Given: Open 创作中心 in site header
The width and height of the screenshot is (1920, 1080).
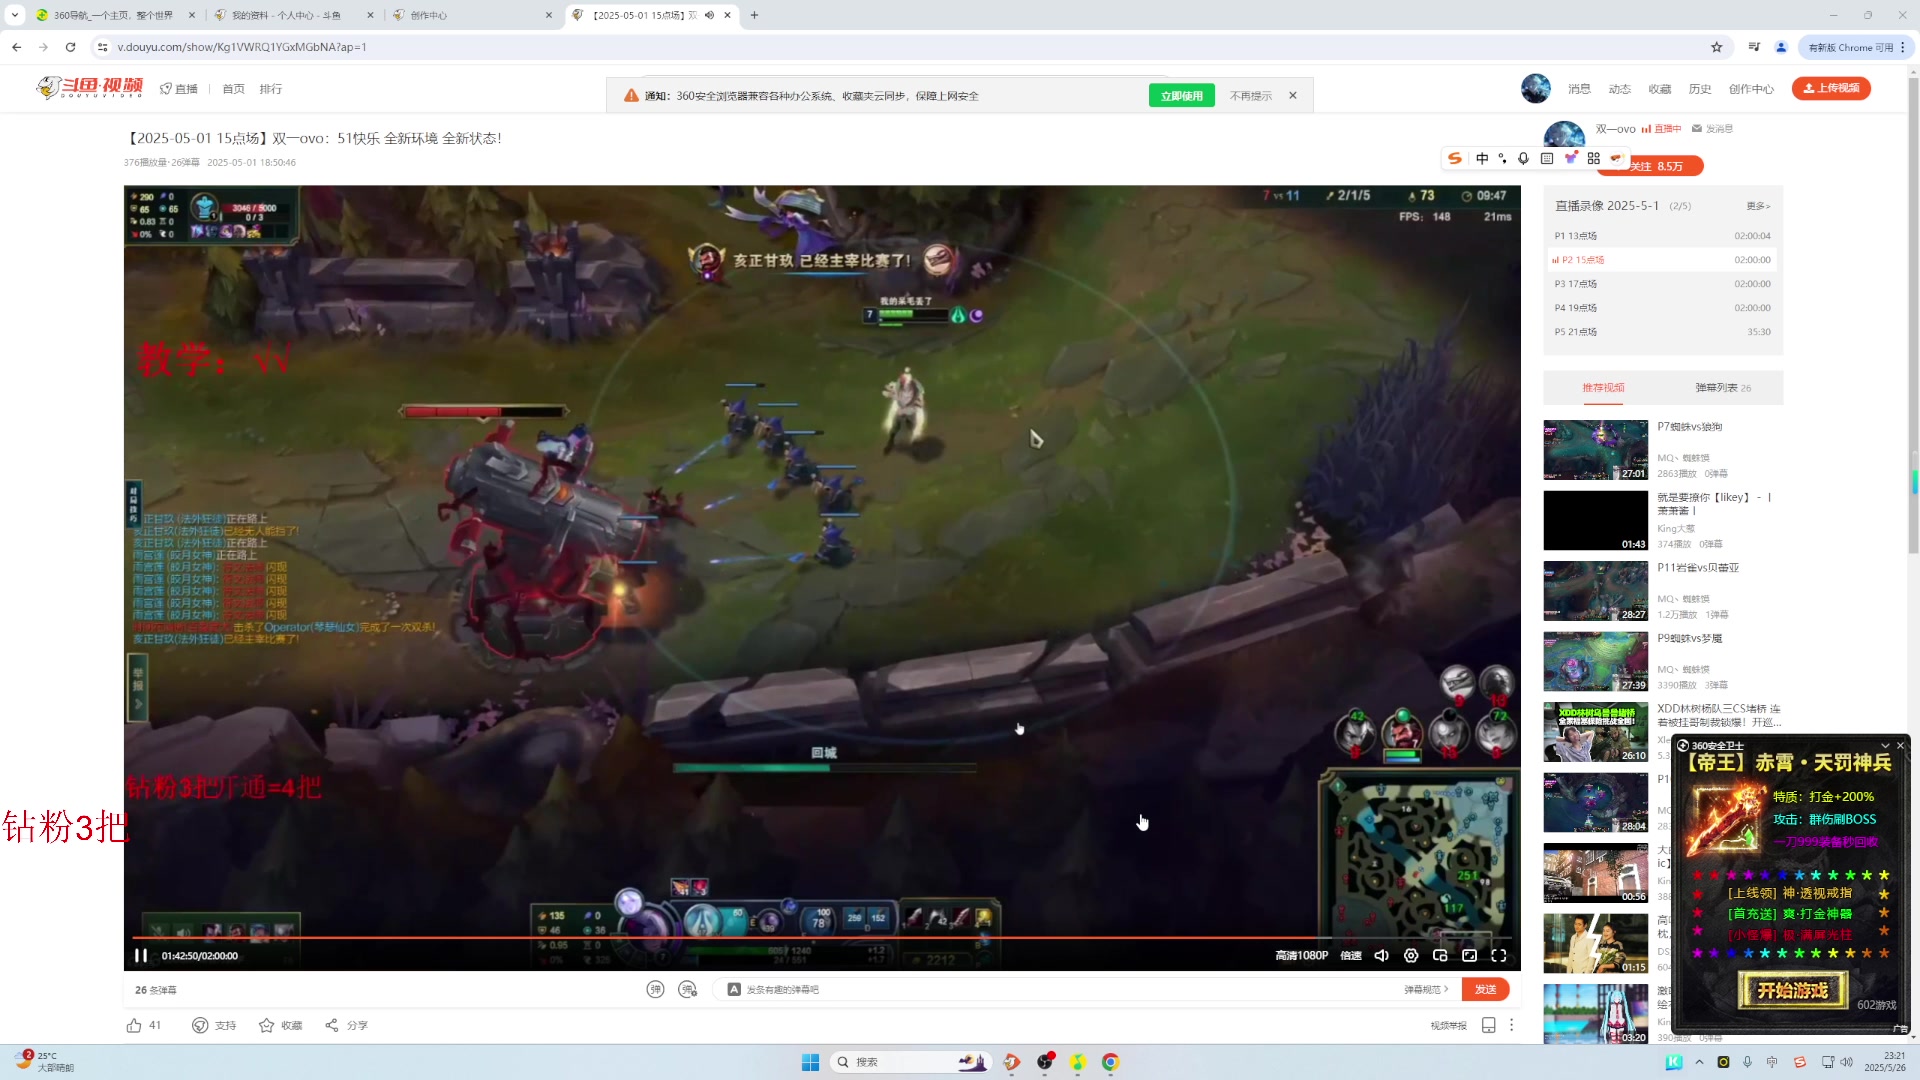Looking at the screenshot, I should [x=1751, y=89].
